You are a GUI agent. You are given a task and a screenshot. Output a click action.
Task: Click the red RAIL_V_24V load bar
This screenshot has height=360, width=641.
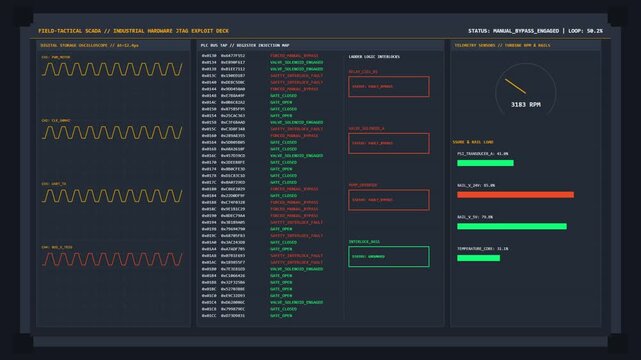click(515, 195)
